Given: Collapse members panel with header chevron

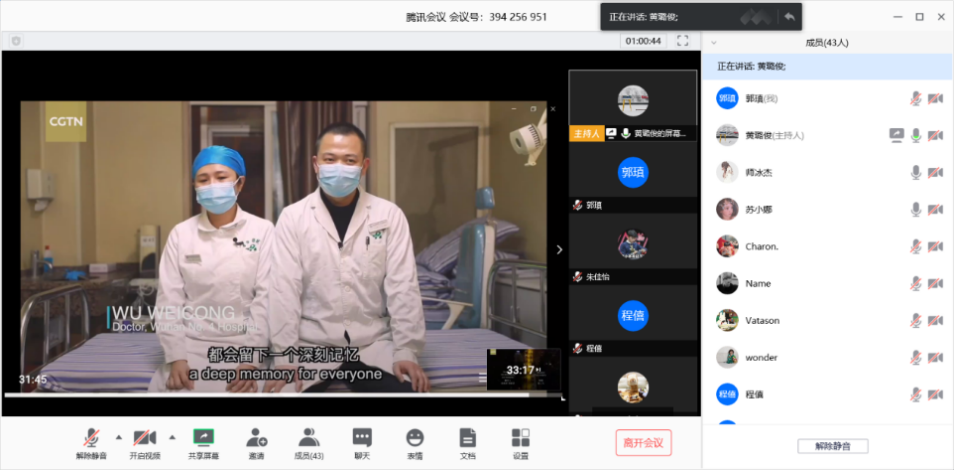Looking at the screenshot, I should point(714,43).
